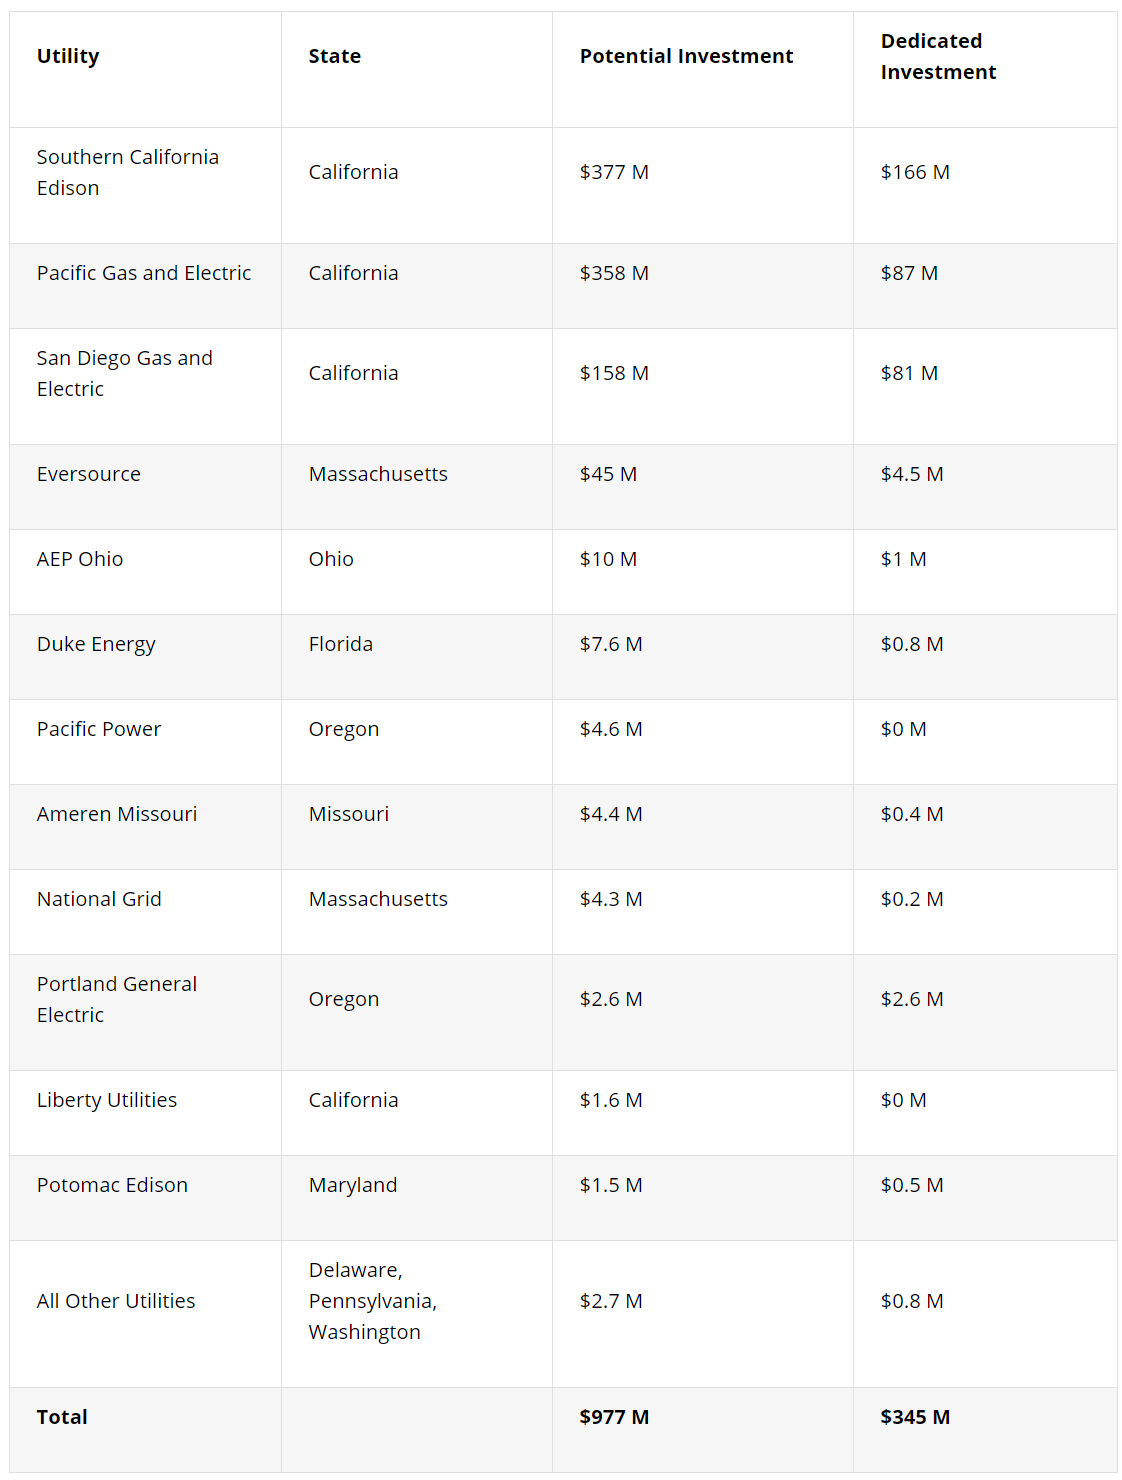Viewport: 1122px width, 1480px height.
Task: Select the $977 M total potential investment
Action: click(614, 1418)
